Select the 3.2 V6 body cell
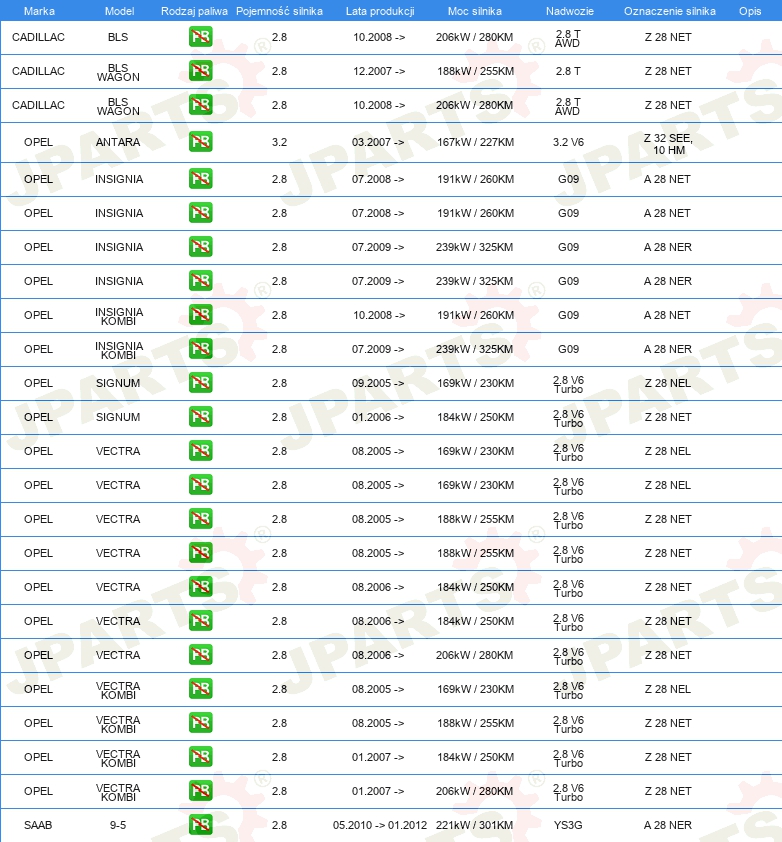 [x=568, y=142]
